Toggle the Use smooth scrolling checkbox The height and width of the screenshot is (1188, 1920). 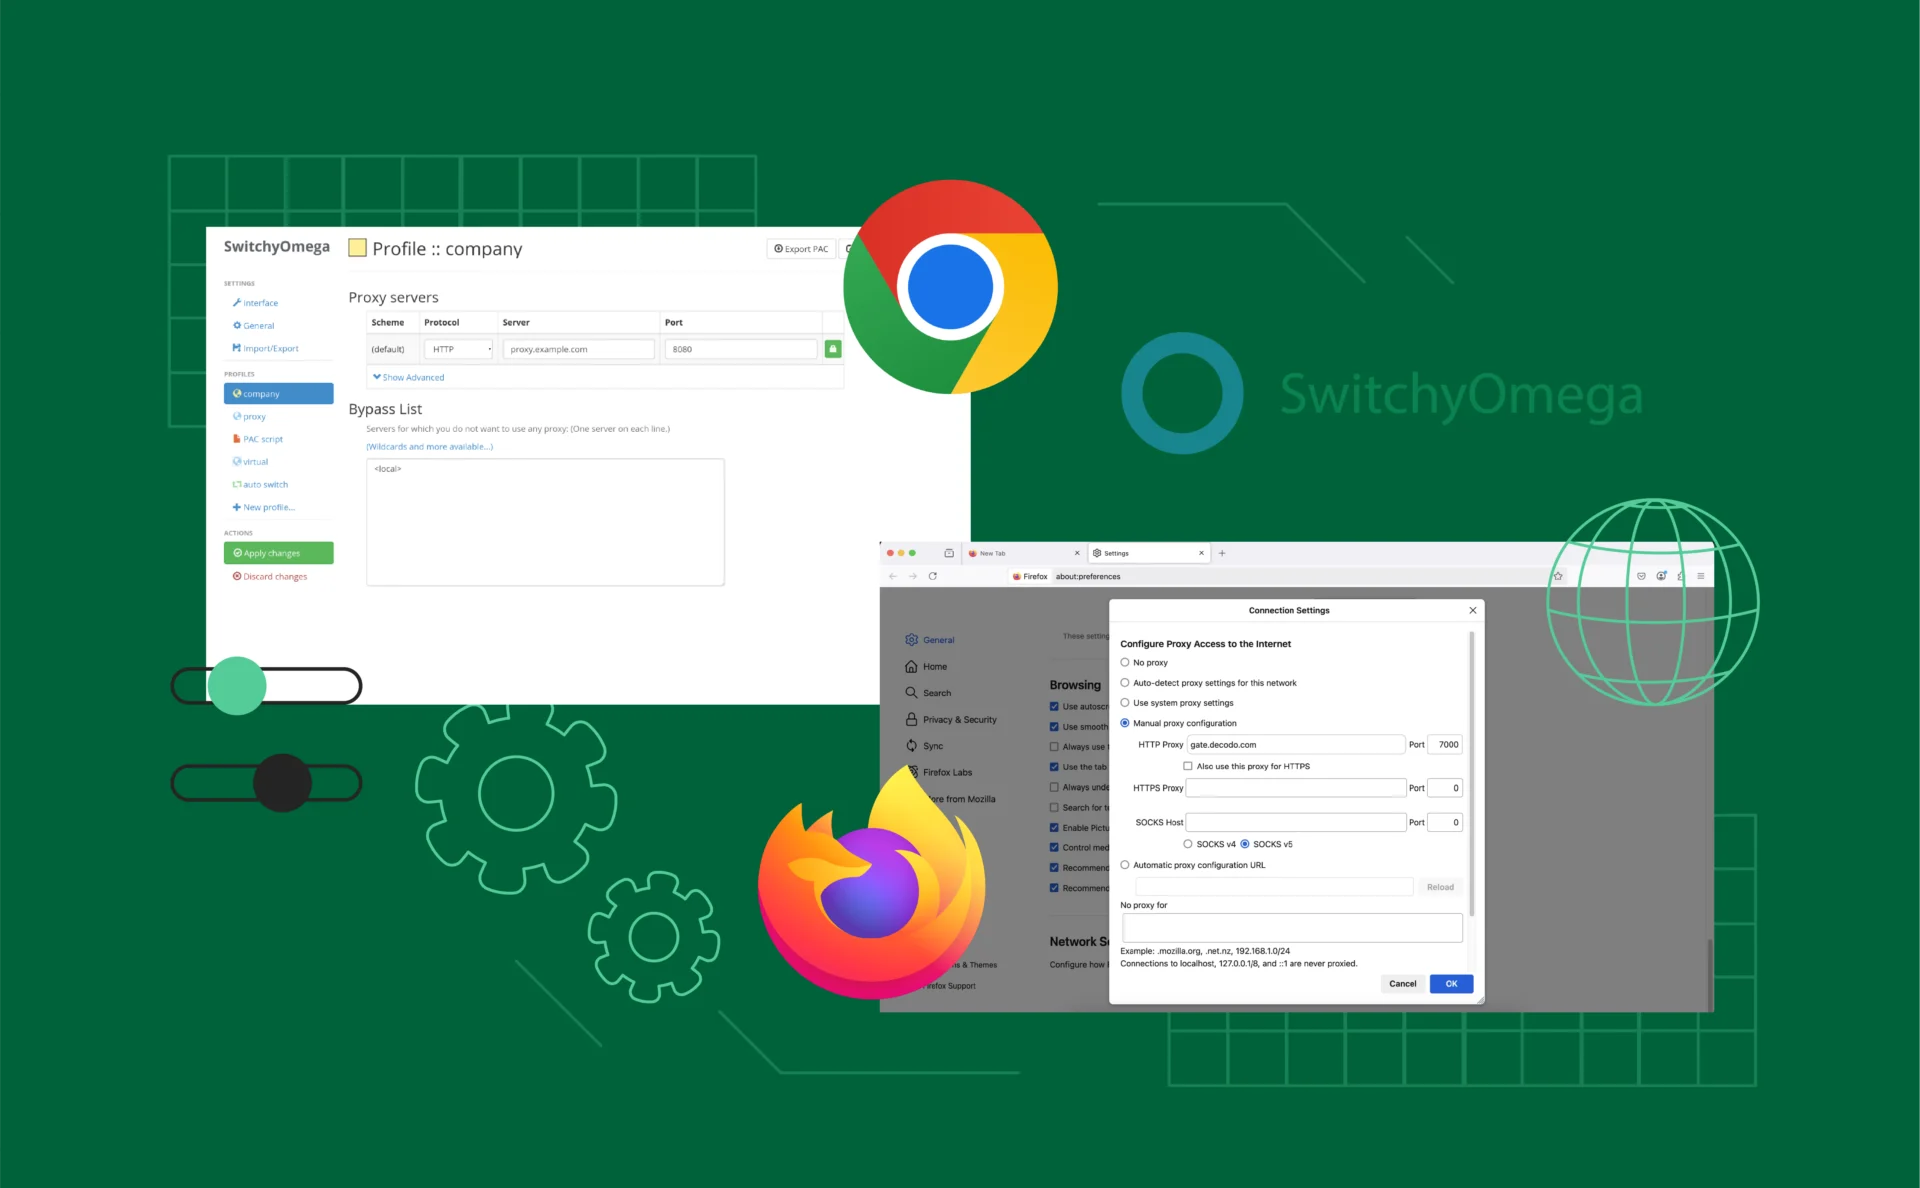tap(1054, 727)
